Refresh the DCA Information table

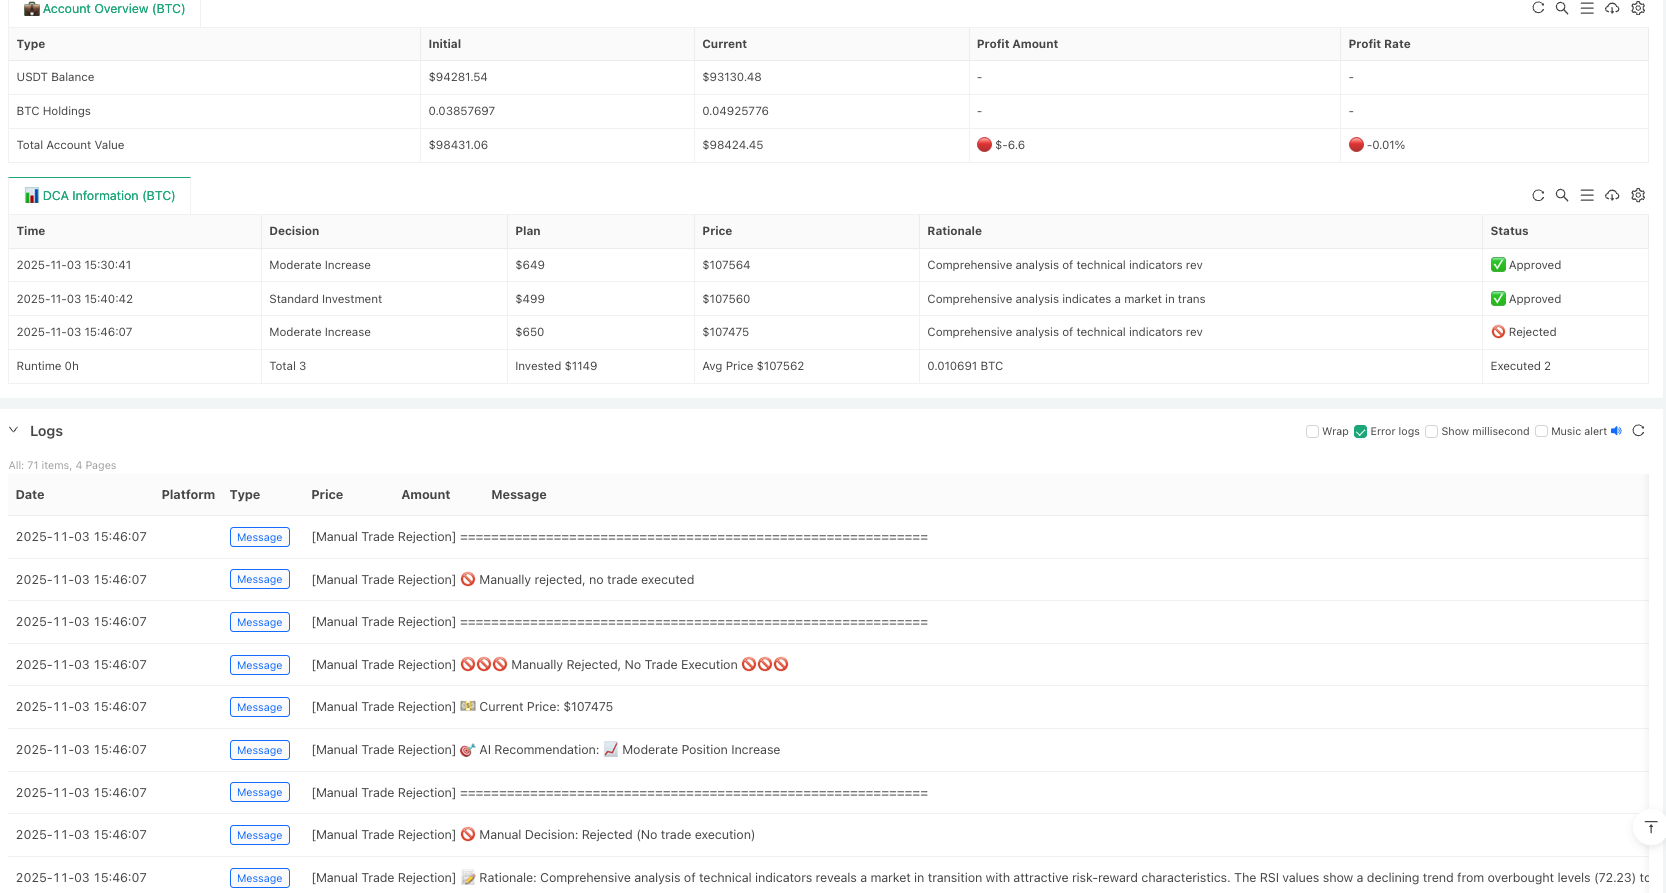point(1538,196)
